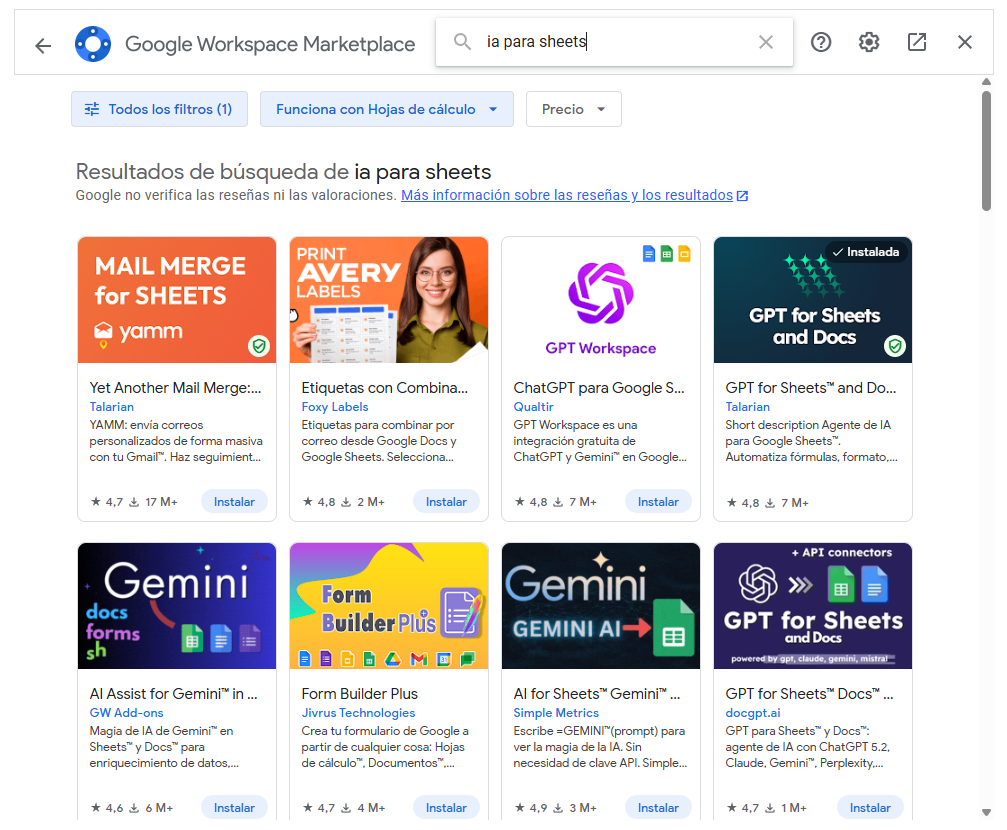The image size is (1007, 830).
Task: Click the star rating 4,9 on AI for Sheets Gemini
Action: (531, 808)
